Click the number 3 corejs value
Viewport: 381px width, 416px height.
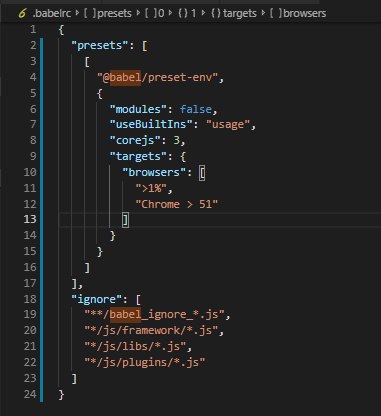pyautogui.click(x=176, y=140)
